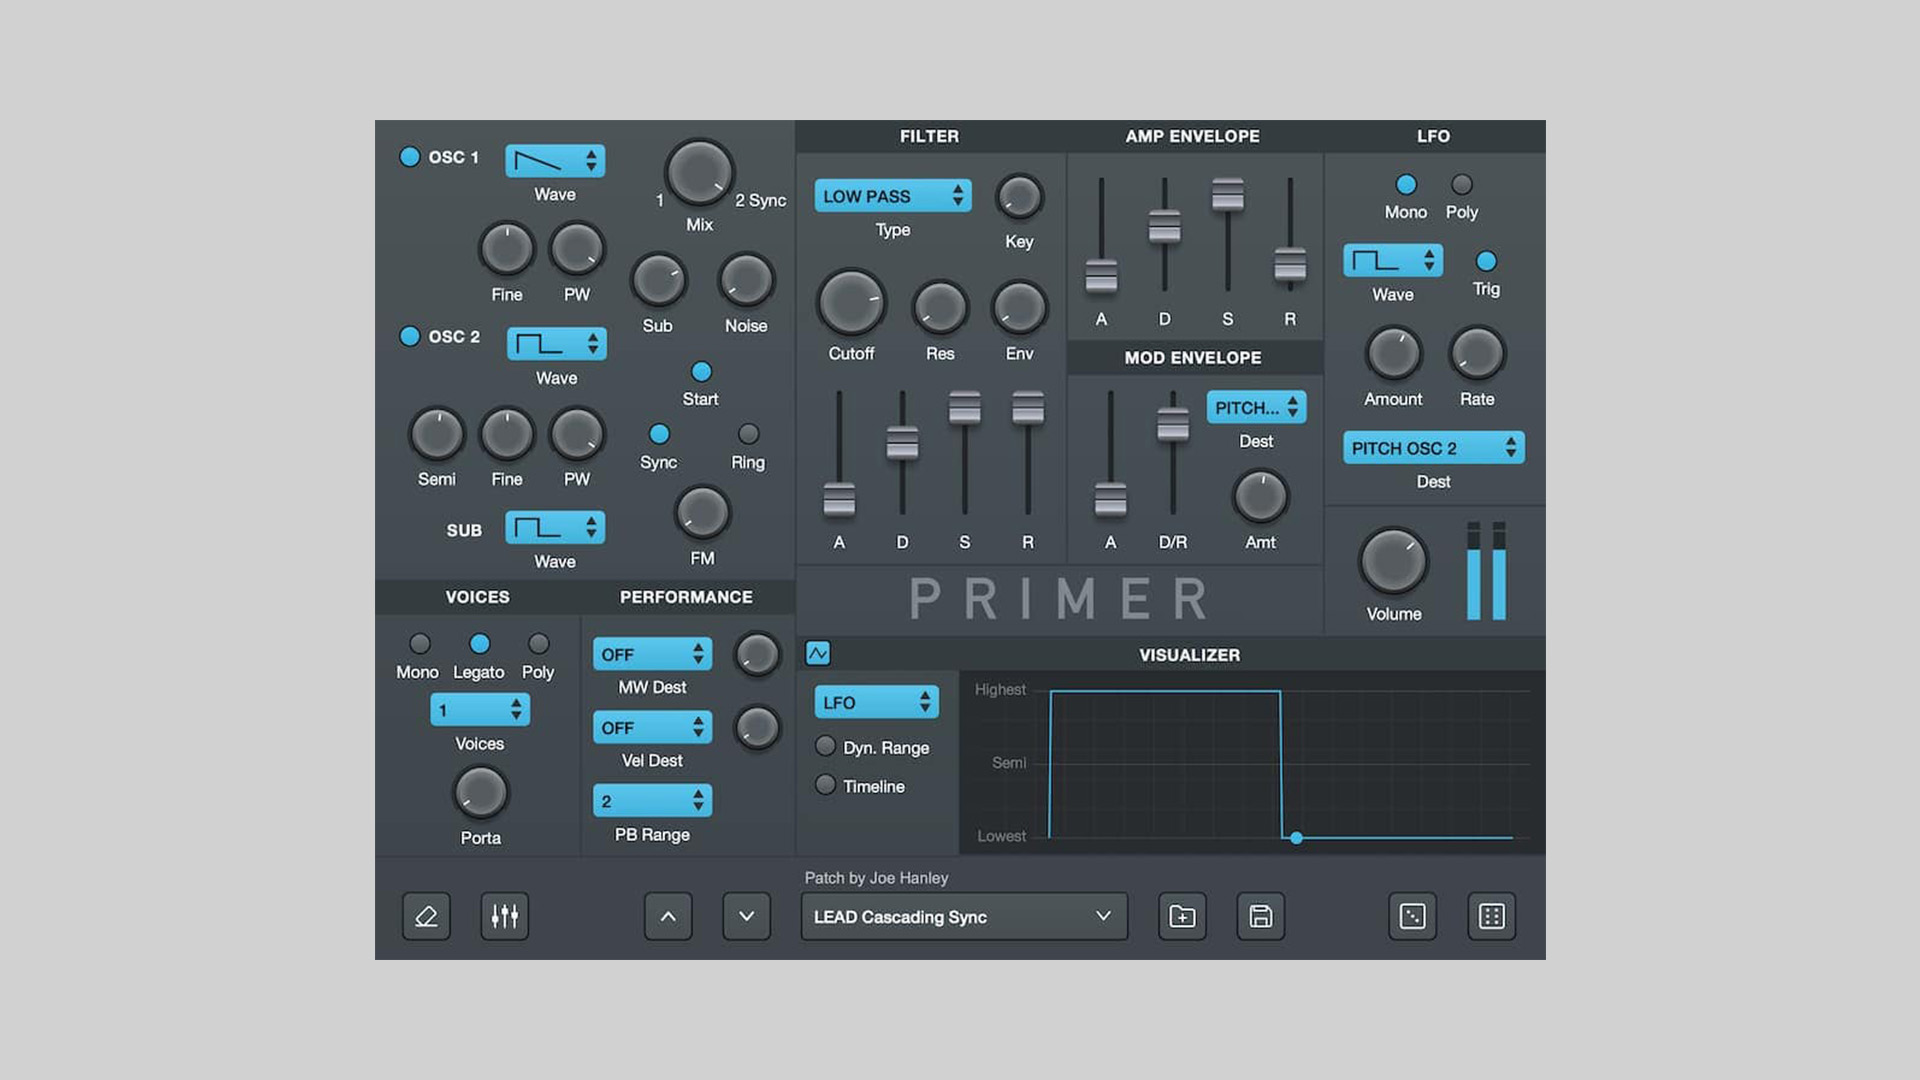
Task: Open the LEAD Cascading Sync patch selector
Action: (x=964, y=916)
